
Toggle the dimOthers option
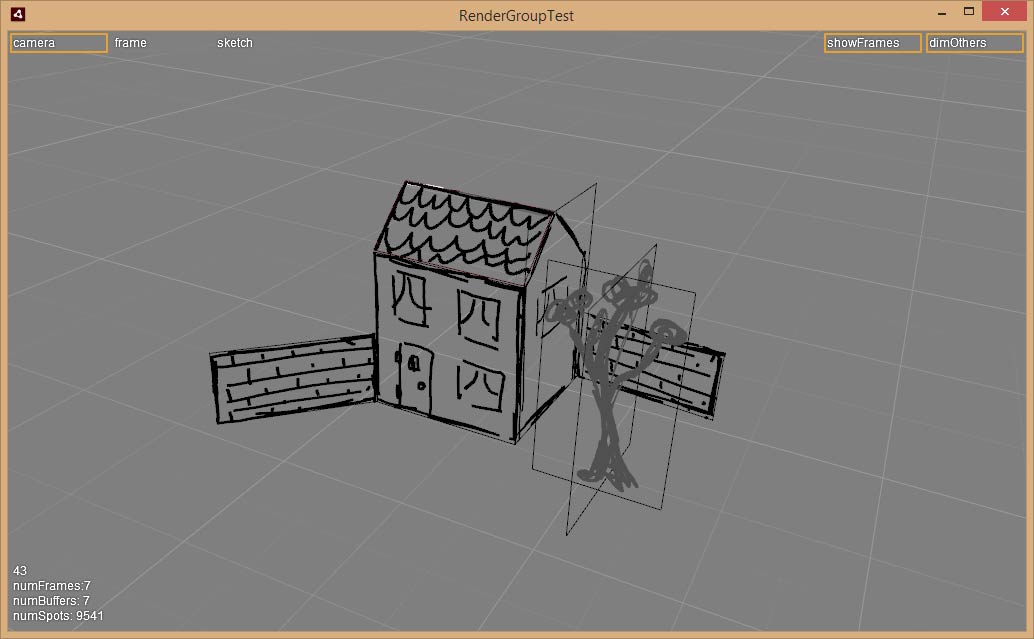(x=974, y=43)
